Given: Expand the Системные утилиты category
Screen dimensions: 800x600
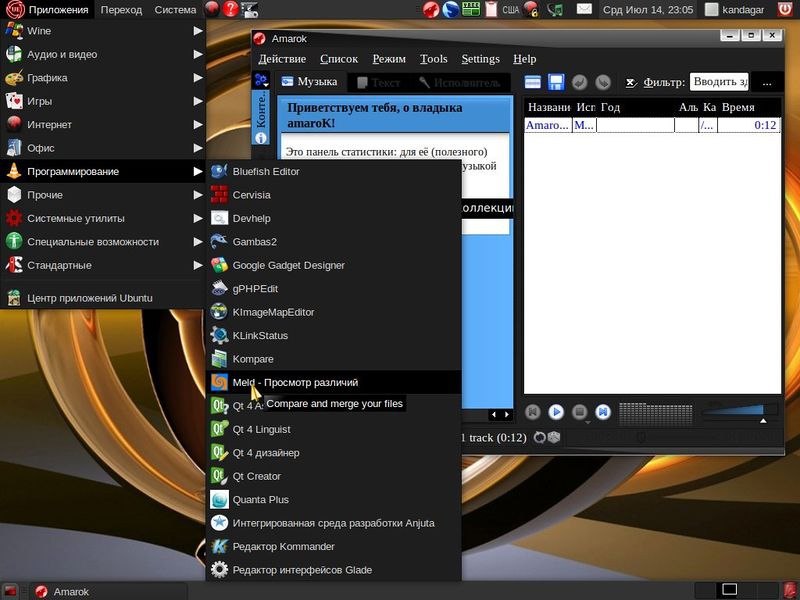Looking at the screenshot, I should coord(103,218).
